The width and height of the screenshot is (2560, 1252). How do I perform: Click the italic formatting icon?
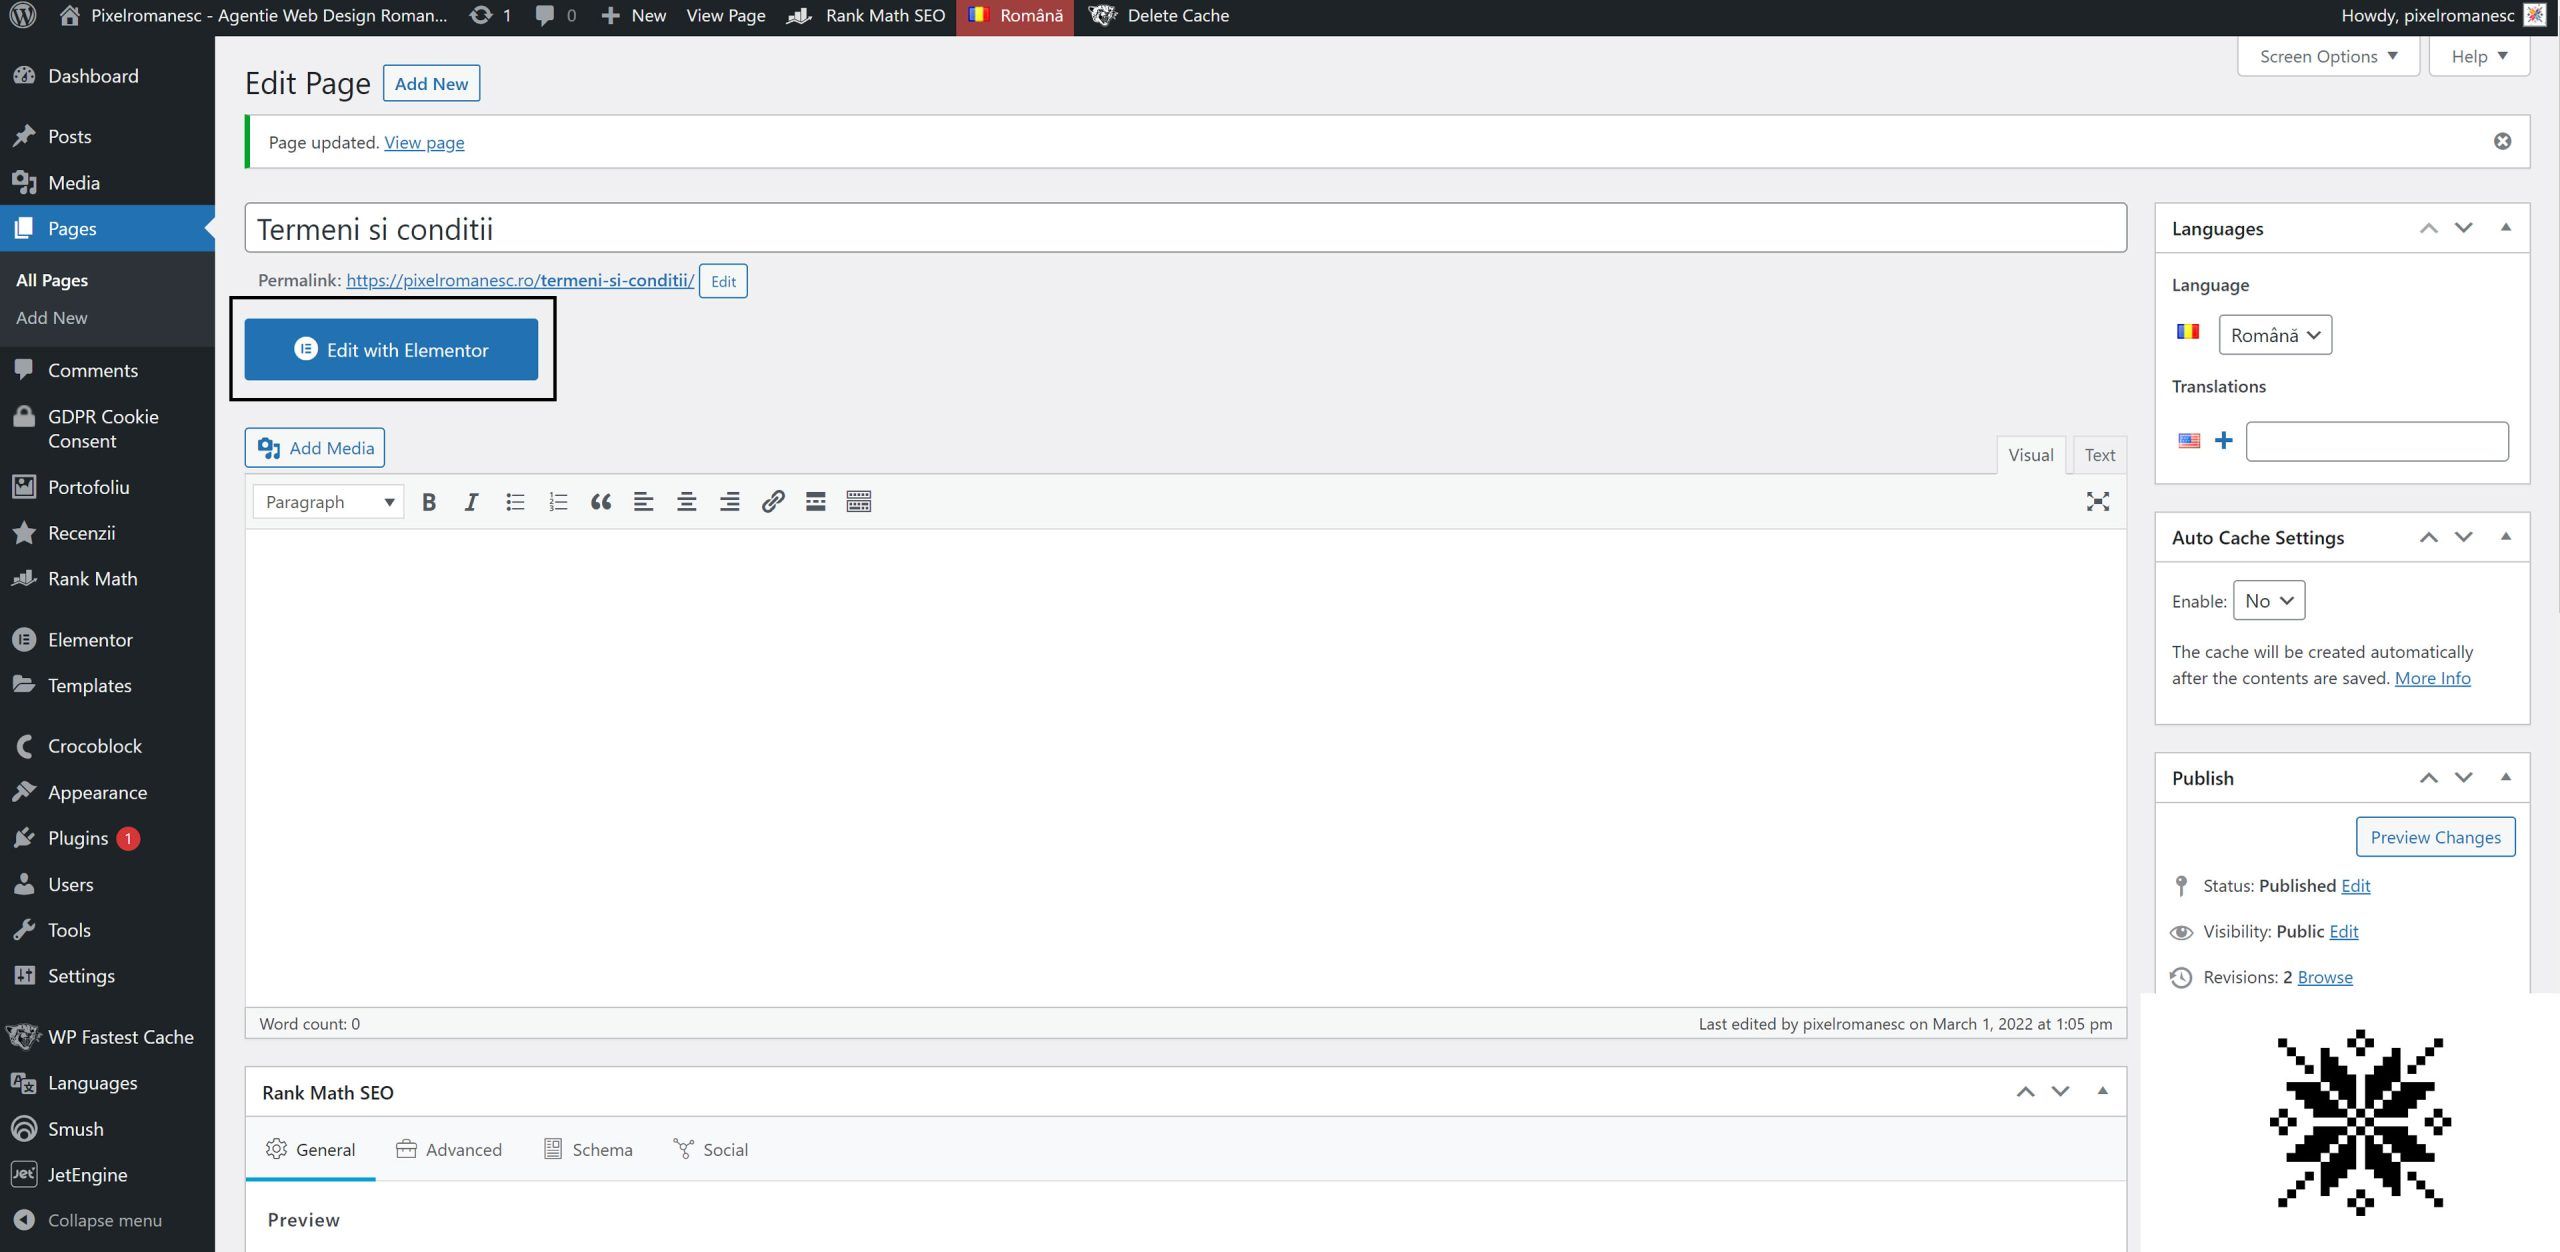[x=472, y=501]
